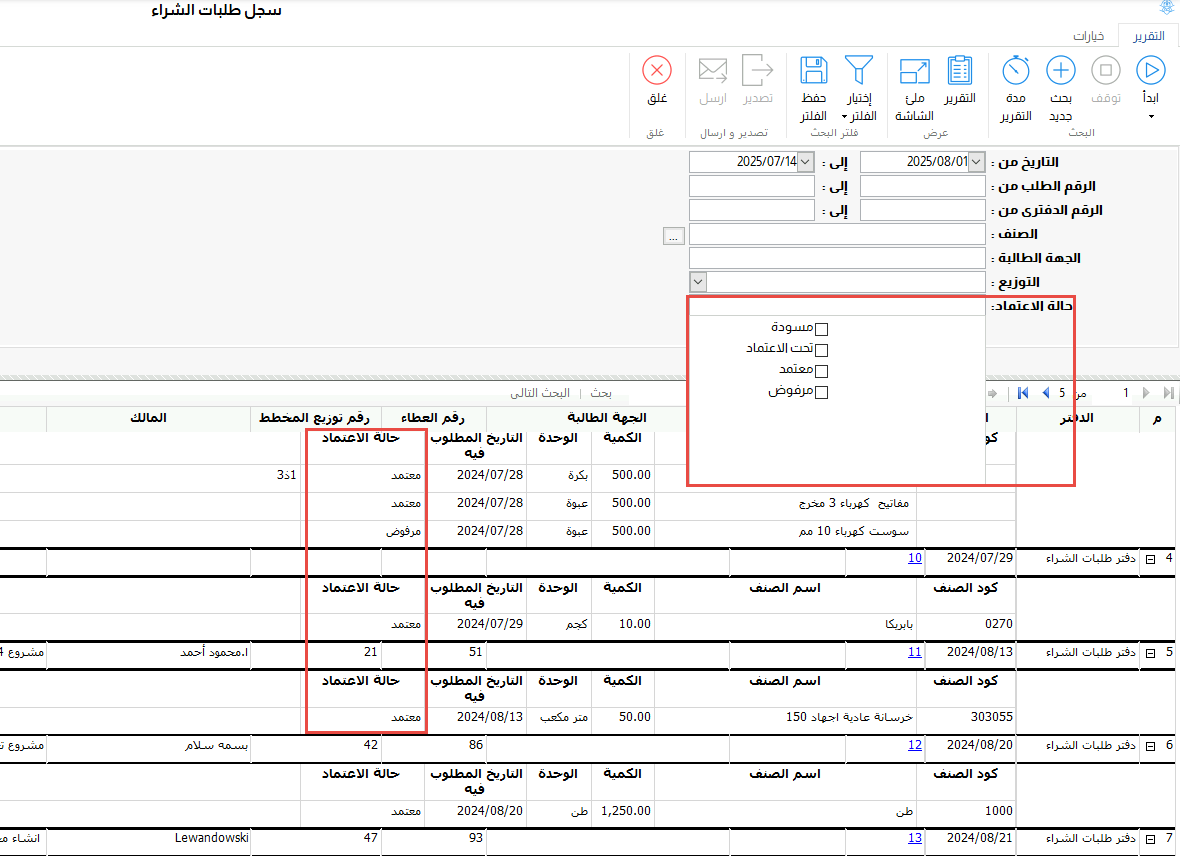The image size is (1180, 856).
Task: Open request number 11 link
Action: tap(914, 652)
